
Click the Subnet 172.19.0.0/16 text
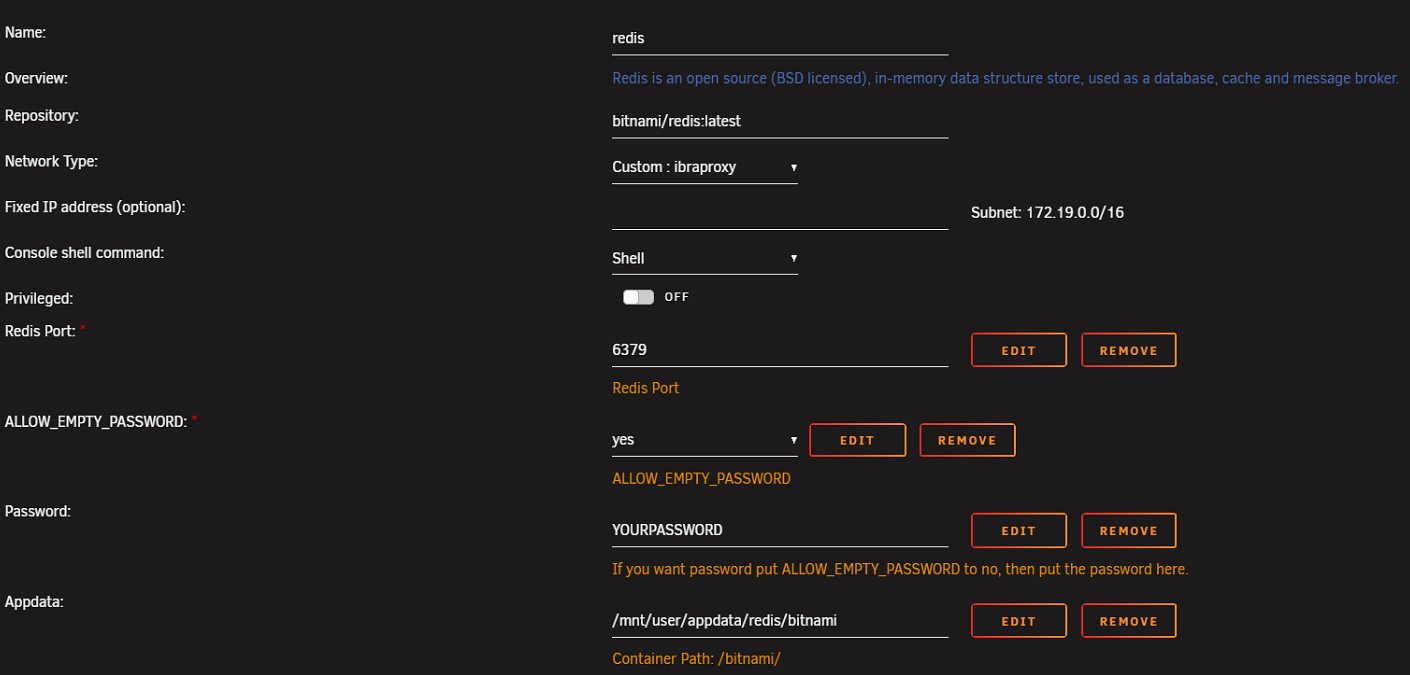(x=1047, y=213)
